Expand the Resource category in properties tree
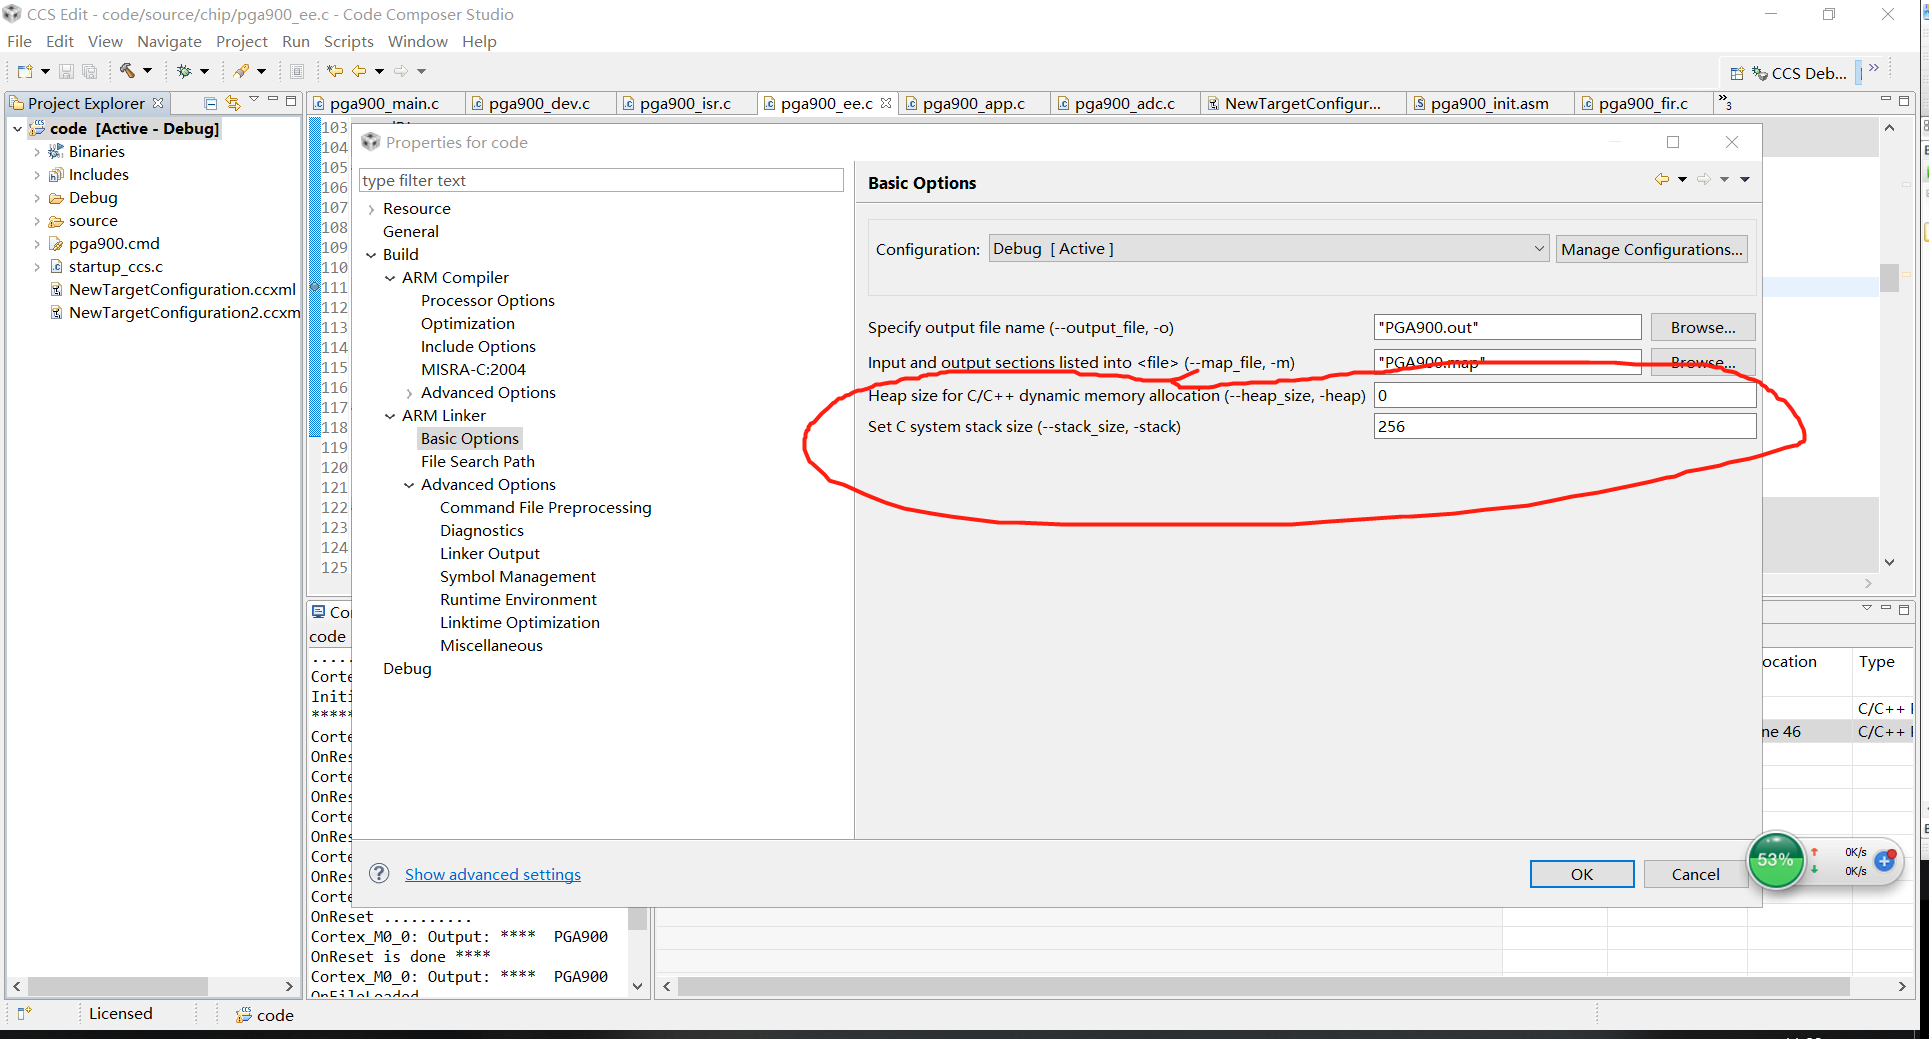 click(372, 208)
